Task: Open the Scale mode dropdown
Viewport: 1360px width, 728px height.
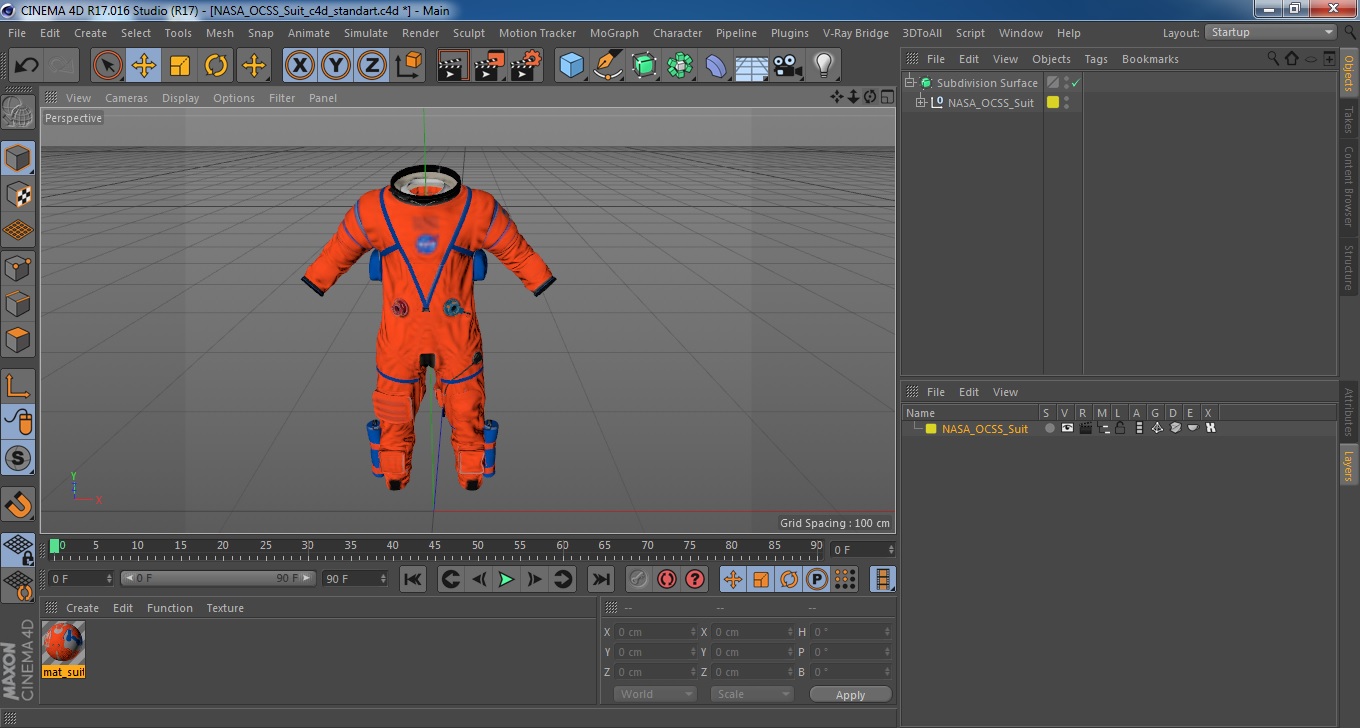Action: (x=752, y=694)
